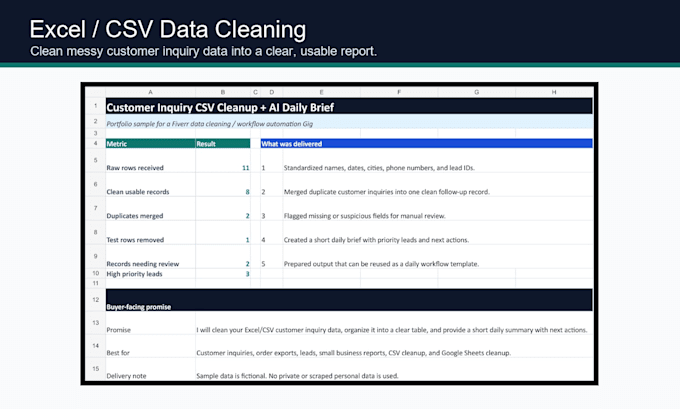Screen dimensions: 680x409
Task: Select column G header
Action: (x=477, y=92)
